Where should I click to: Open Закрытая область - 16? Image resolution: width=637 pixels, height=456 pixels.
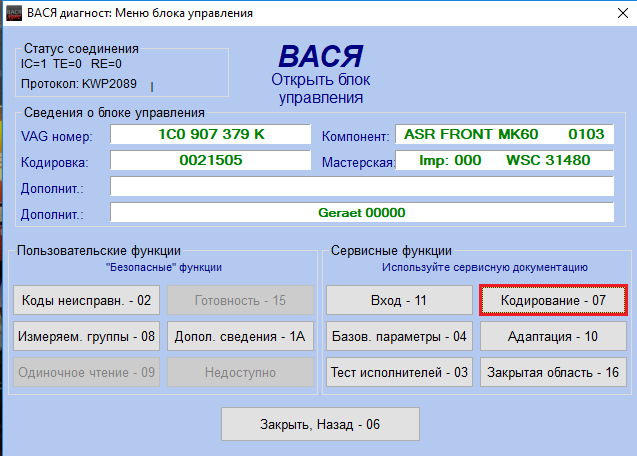click(x=553, y=372)
